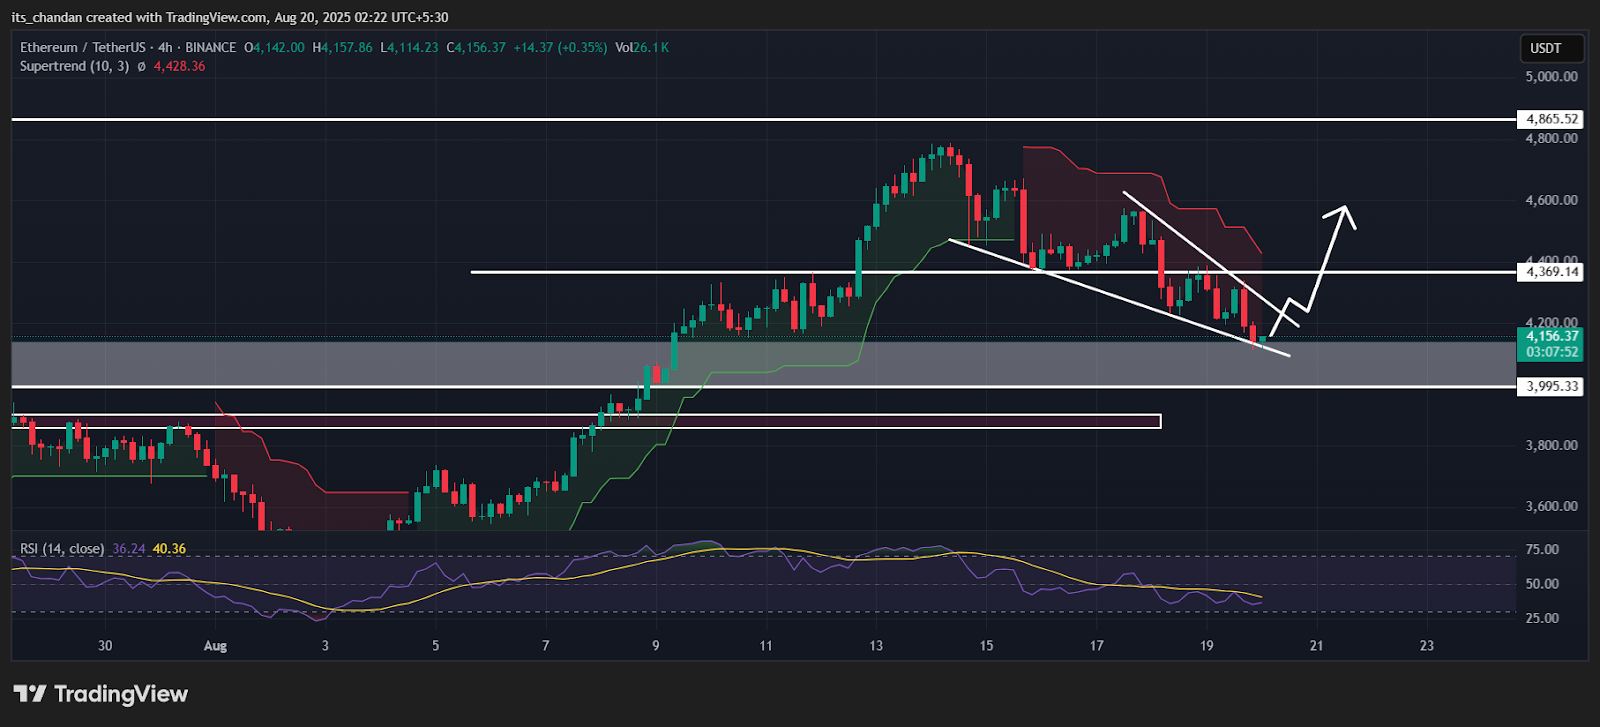Click the RSI value 36.24

(128, 549)
